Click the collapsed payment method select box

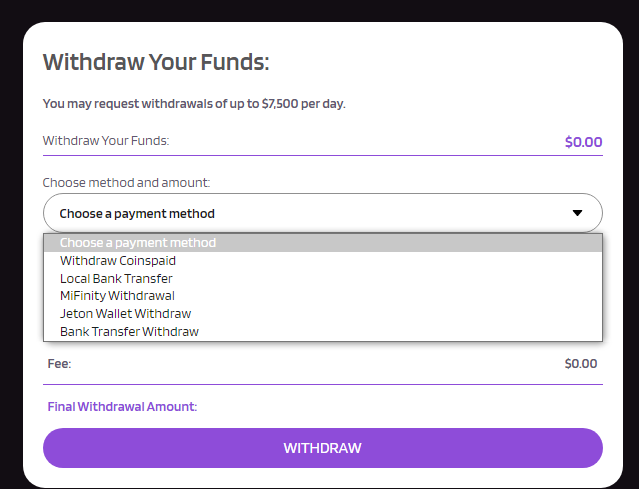300,213
